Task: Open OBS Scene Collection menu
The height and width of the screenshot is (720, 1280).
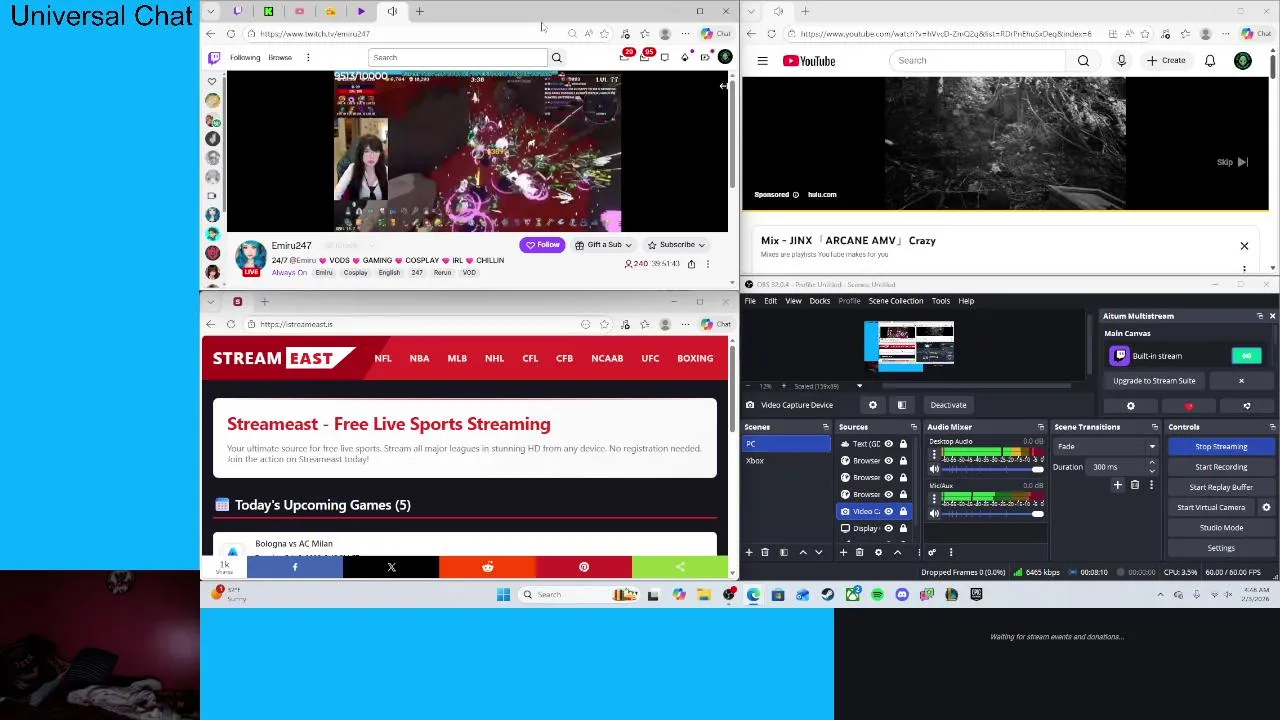Action: tap(896, 301)
